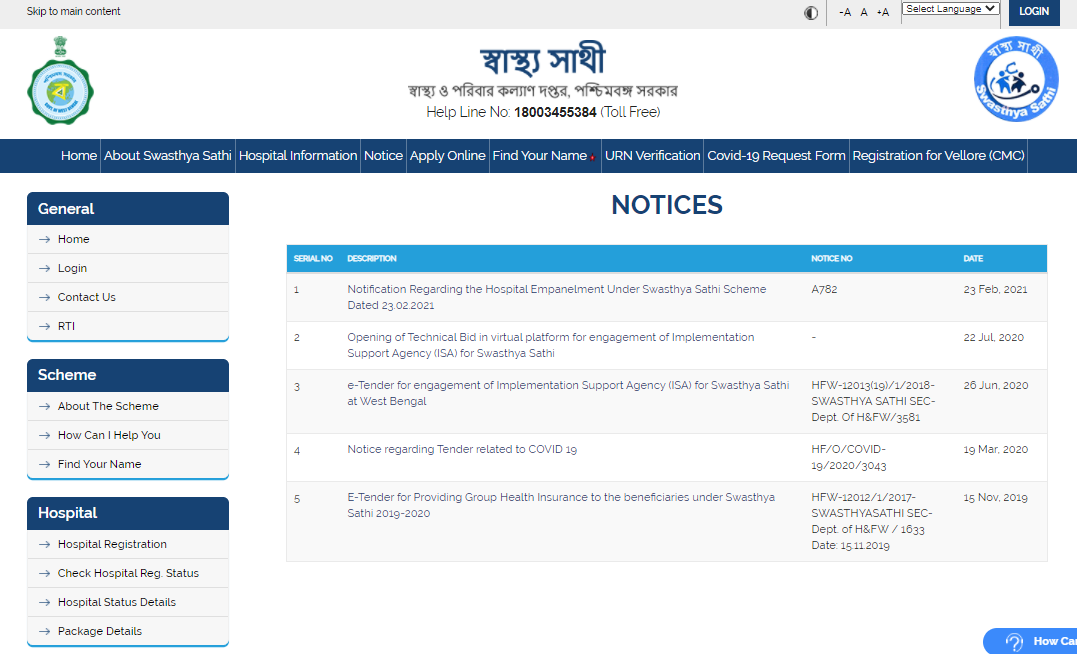
Task: Click the Scheme sidebar panel header
Action: coord(128,375)
